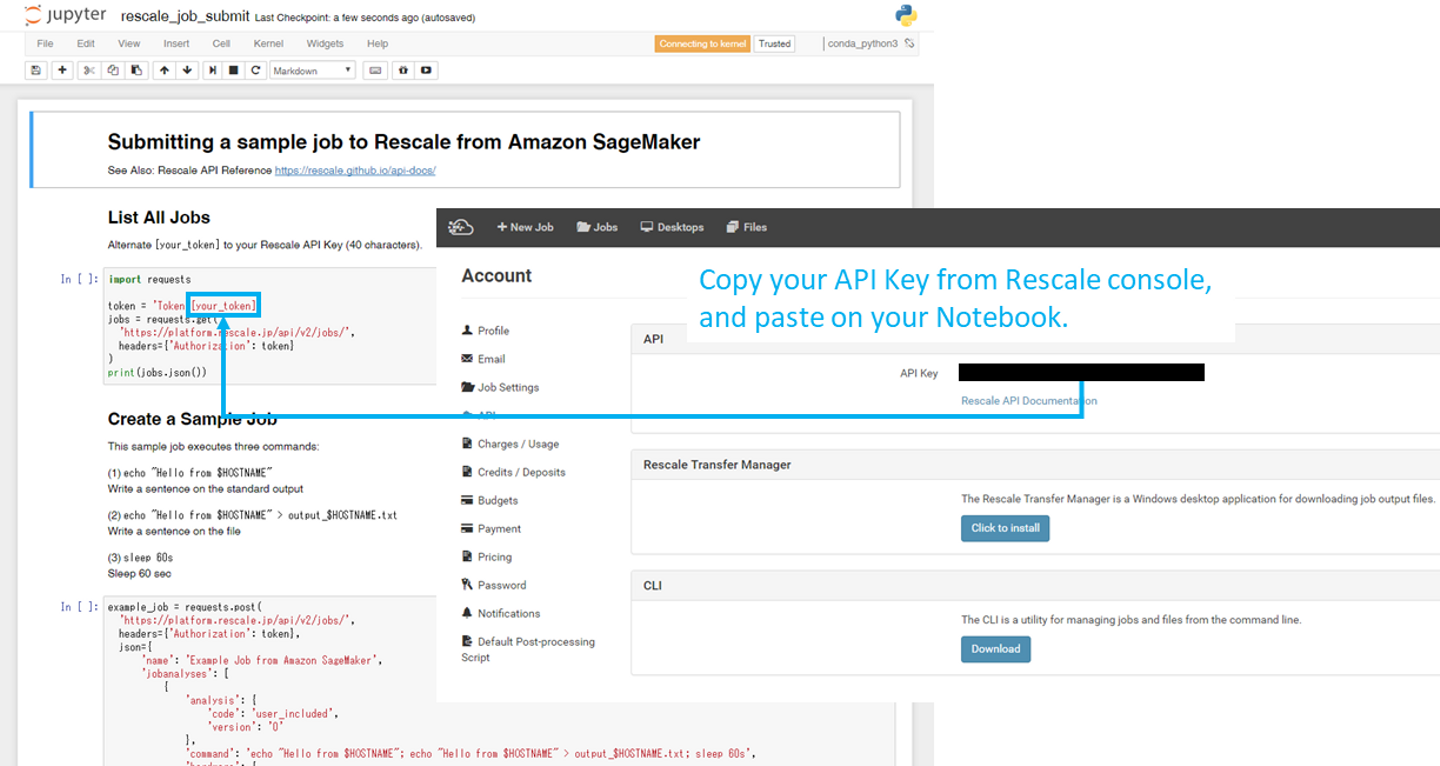Move the selected cell up

click(164, 70)
